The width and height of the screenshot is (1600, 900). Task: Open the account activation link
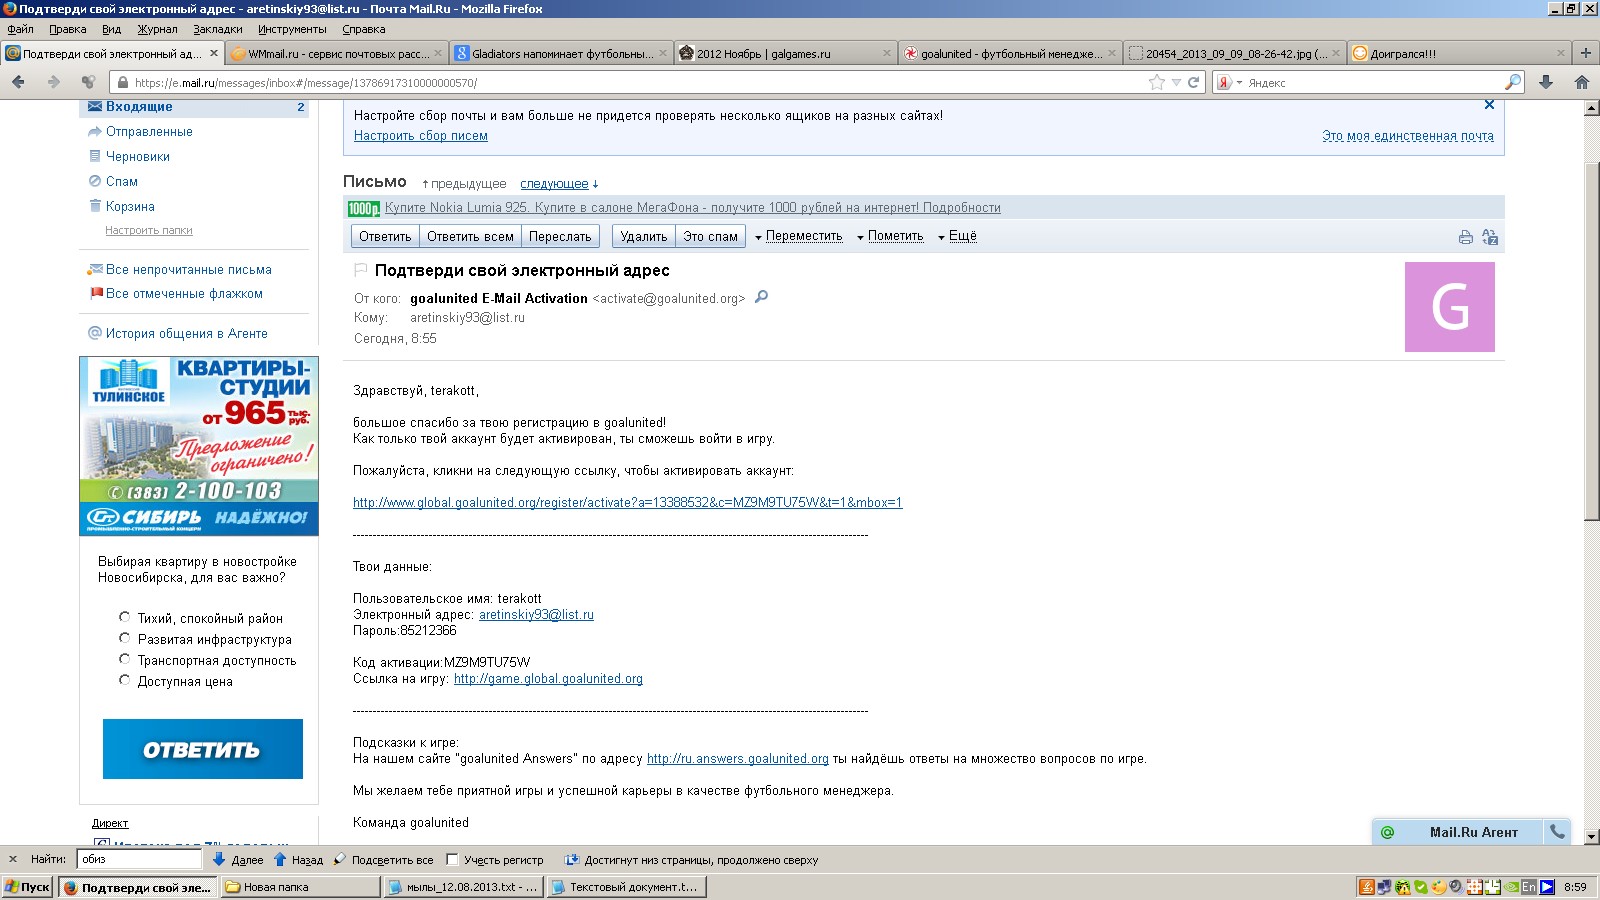point(627,503)
